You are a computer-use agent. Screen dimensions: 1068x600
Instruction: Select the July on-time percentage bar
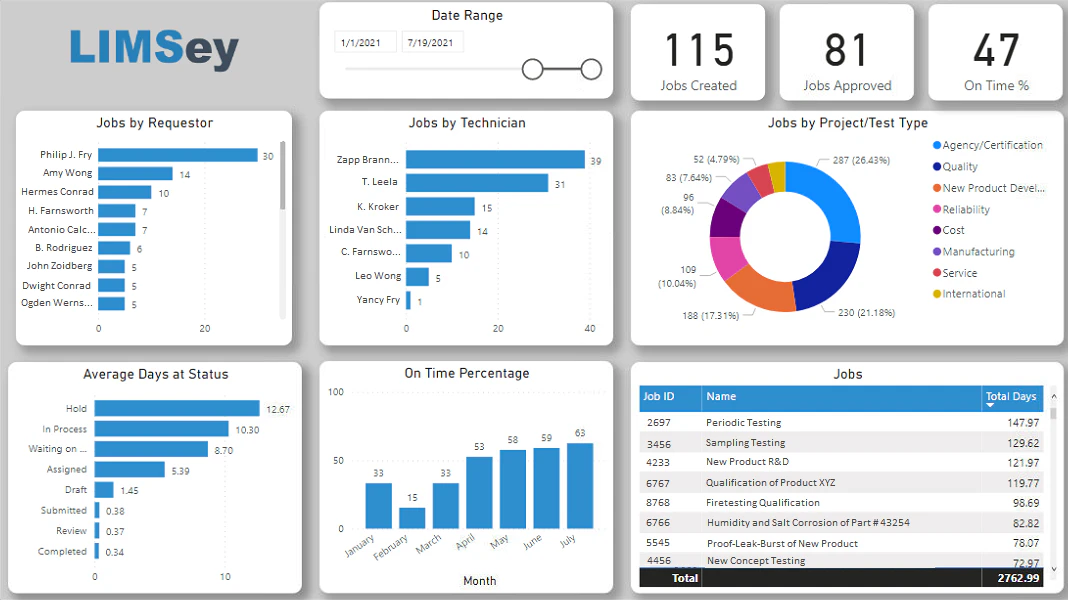pos(580,486)
